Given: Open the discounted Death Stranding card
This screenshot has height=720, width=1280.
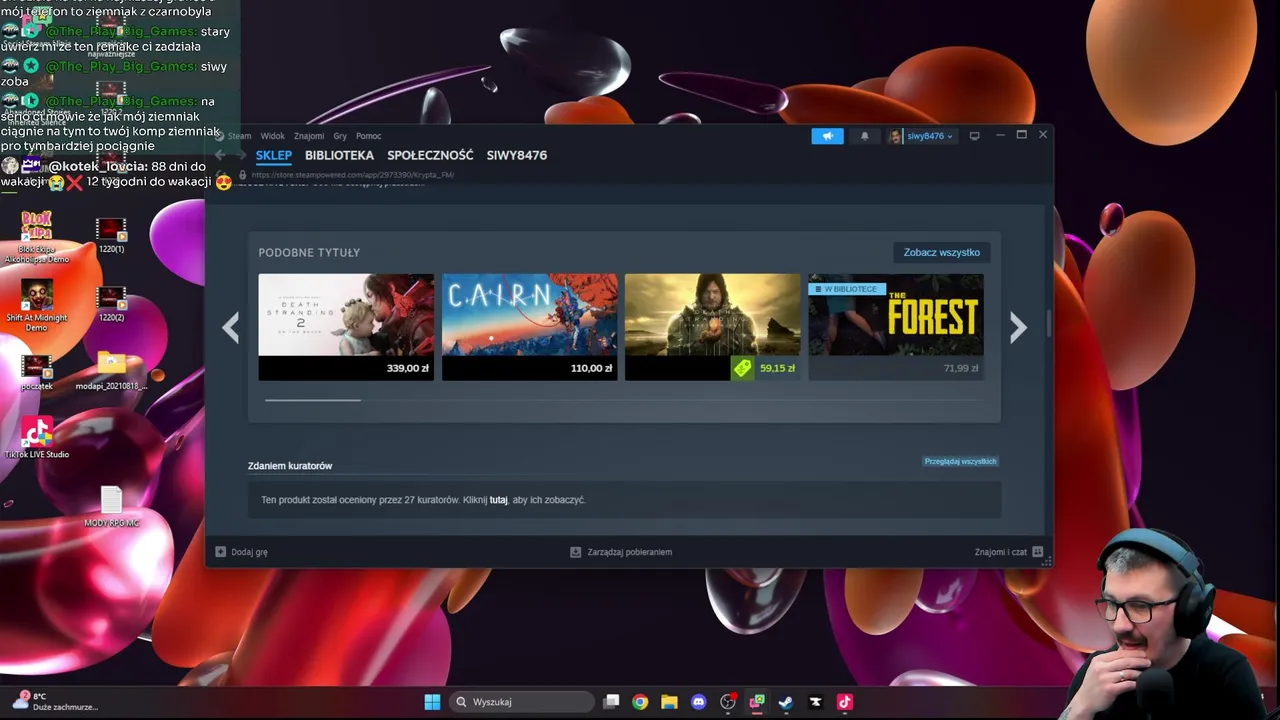Looking at the screenshot, I should [712, 327].
